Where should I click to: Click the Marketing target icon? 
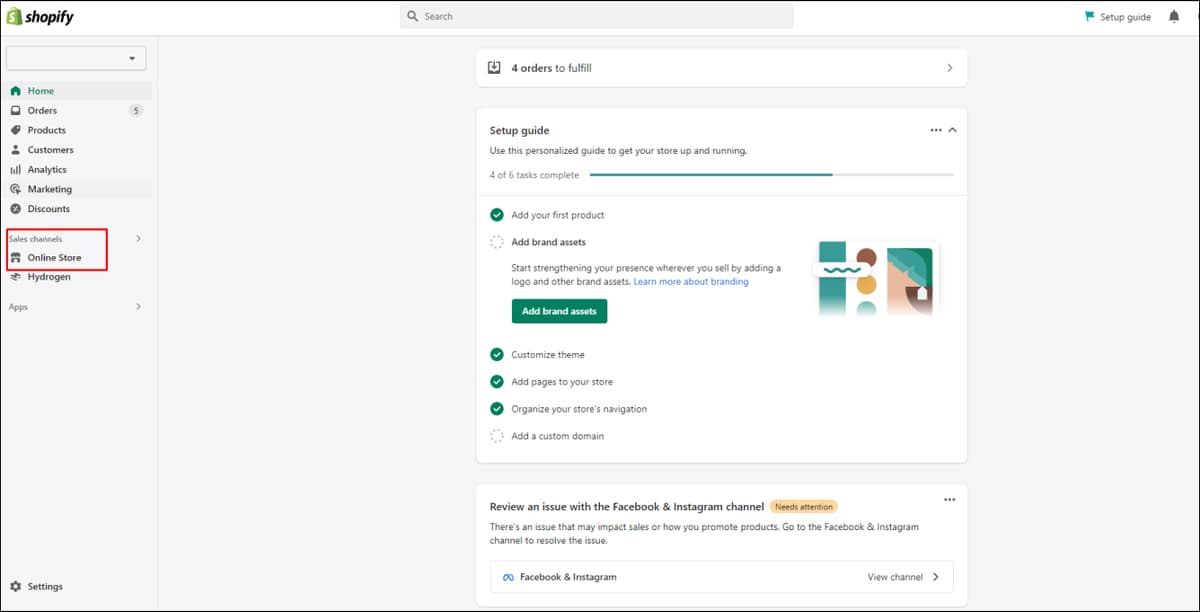click(15, 189)
